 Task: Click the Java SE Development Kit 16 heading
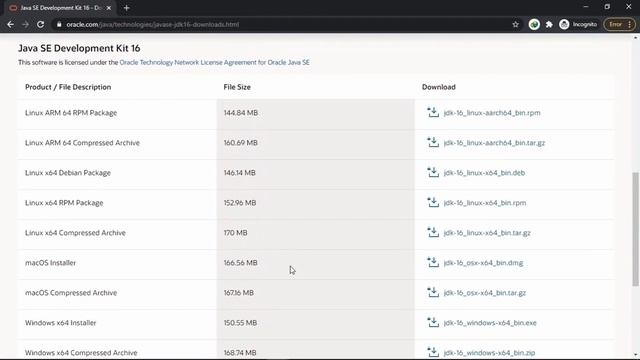tap(79, 48)
